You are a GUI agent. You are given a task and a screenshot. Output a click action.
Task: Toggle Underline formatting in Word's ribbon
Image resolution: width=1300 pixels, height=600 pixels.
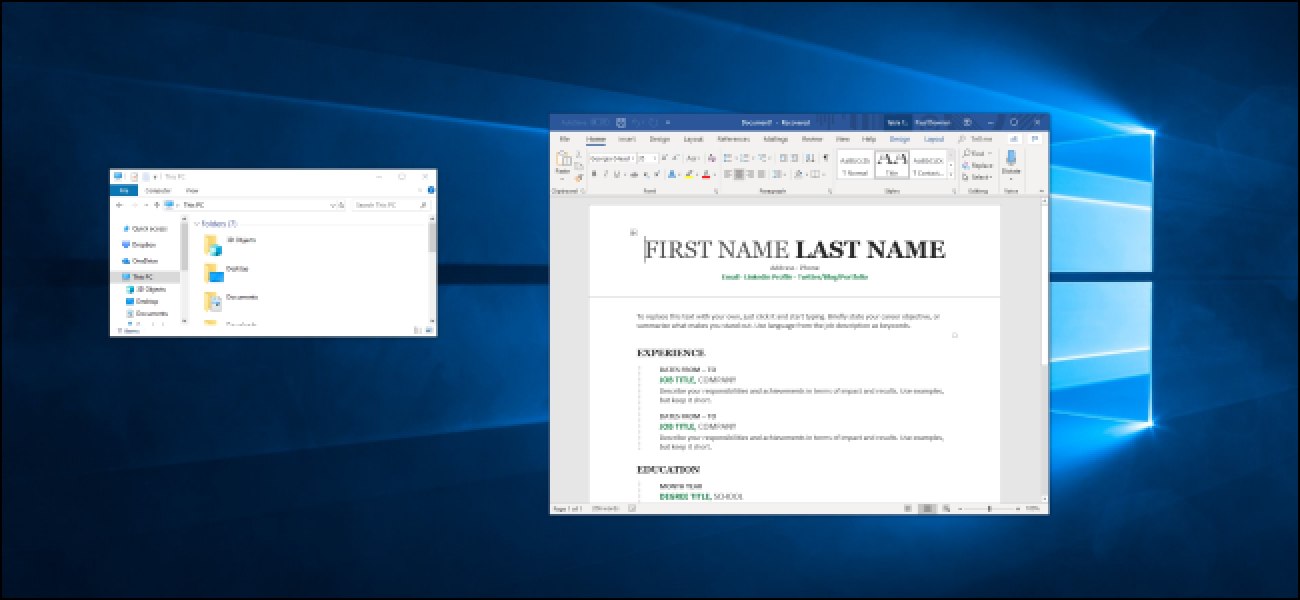617,174
